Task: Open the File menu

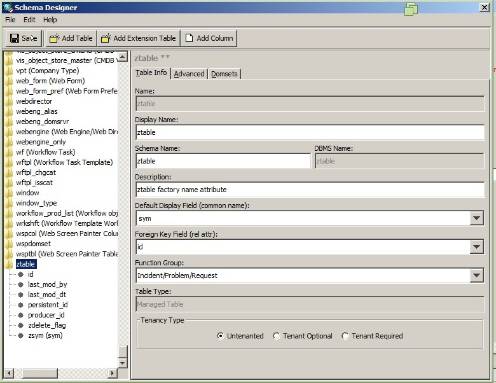Action: tap(10, 20)
